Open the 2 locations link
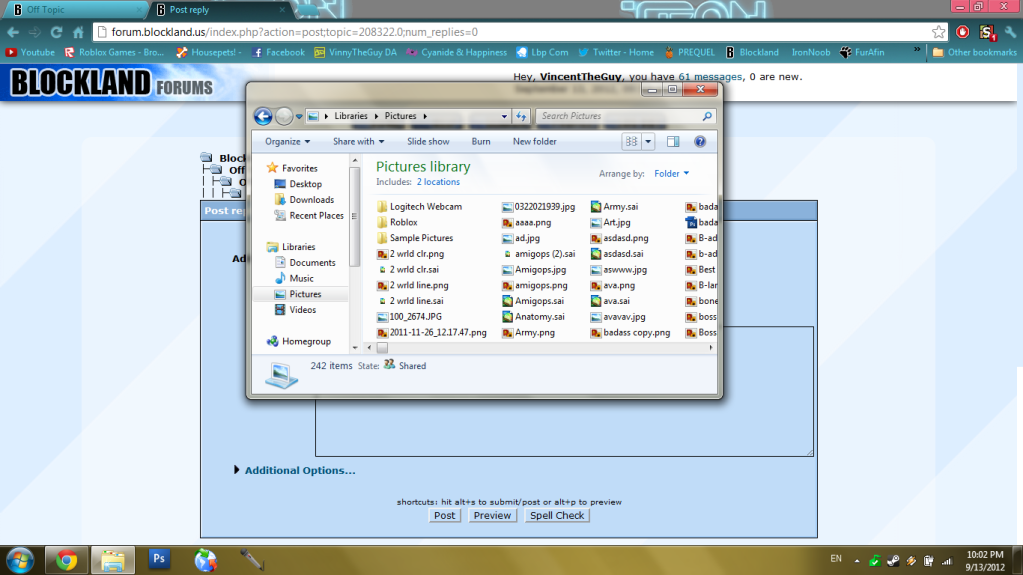 pyautogui.click(x=438, y=182)
